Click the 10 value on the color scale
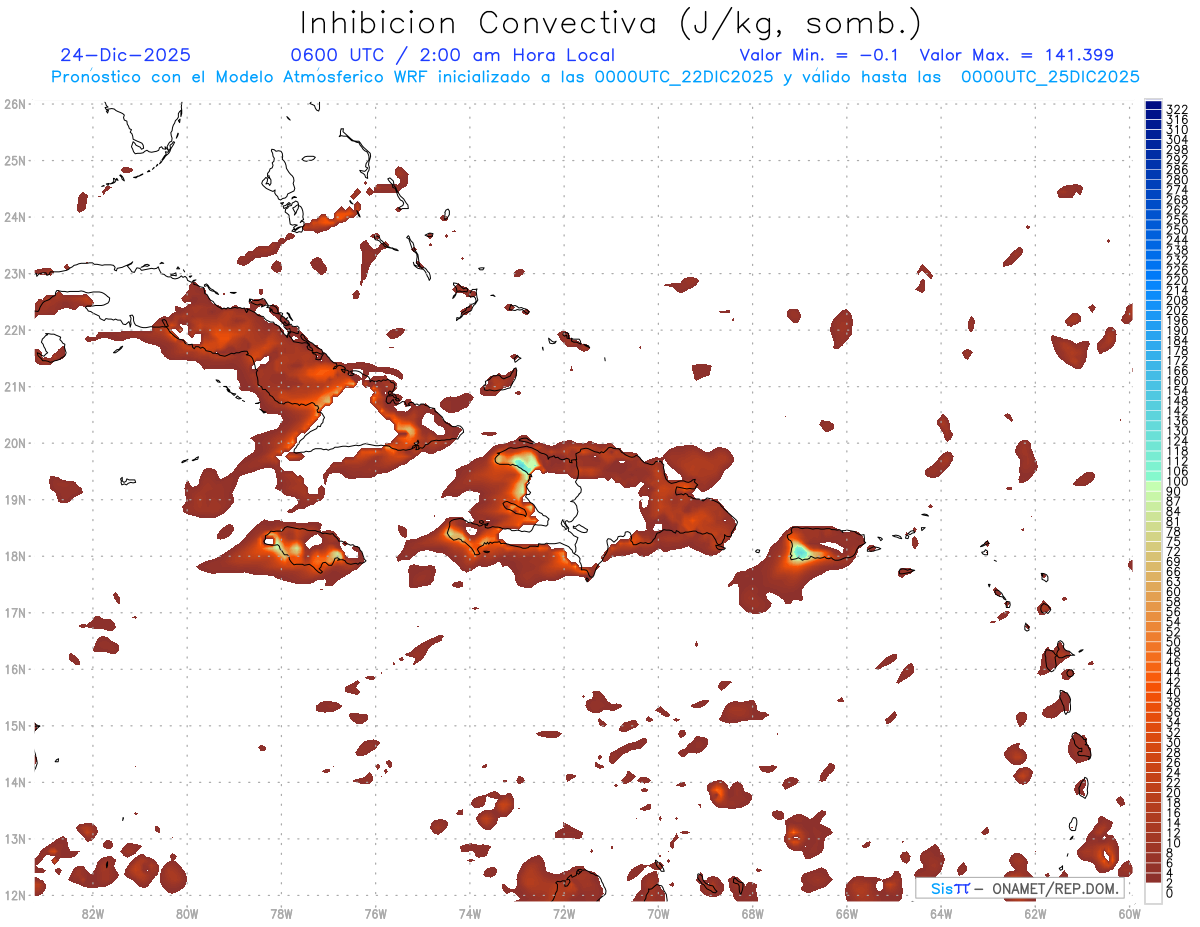Screen dimensions: 1200x927 pos(1174,842)
